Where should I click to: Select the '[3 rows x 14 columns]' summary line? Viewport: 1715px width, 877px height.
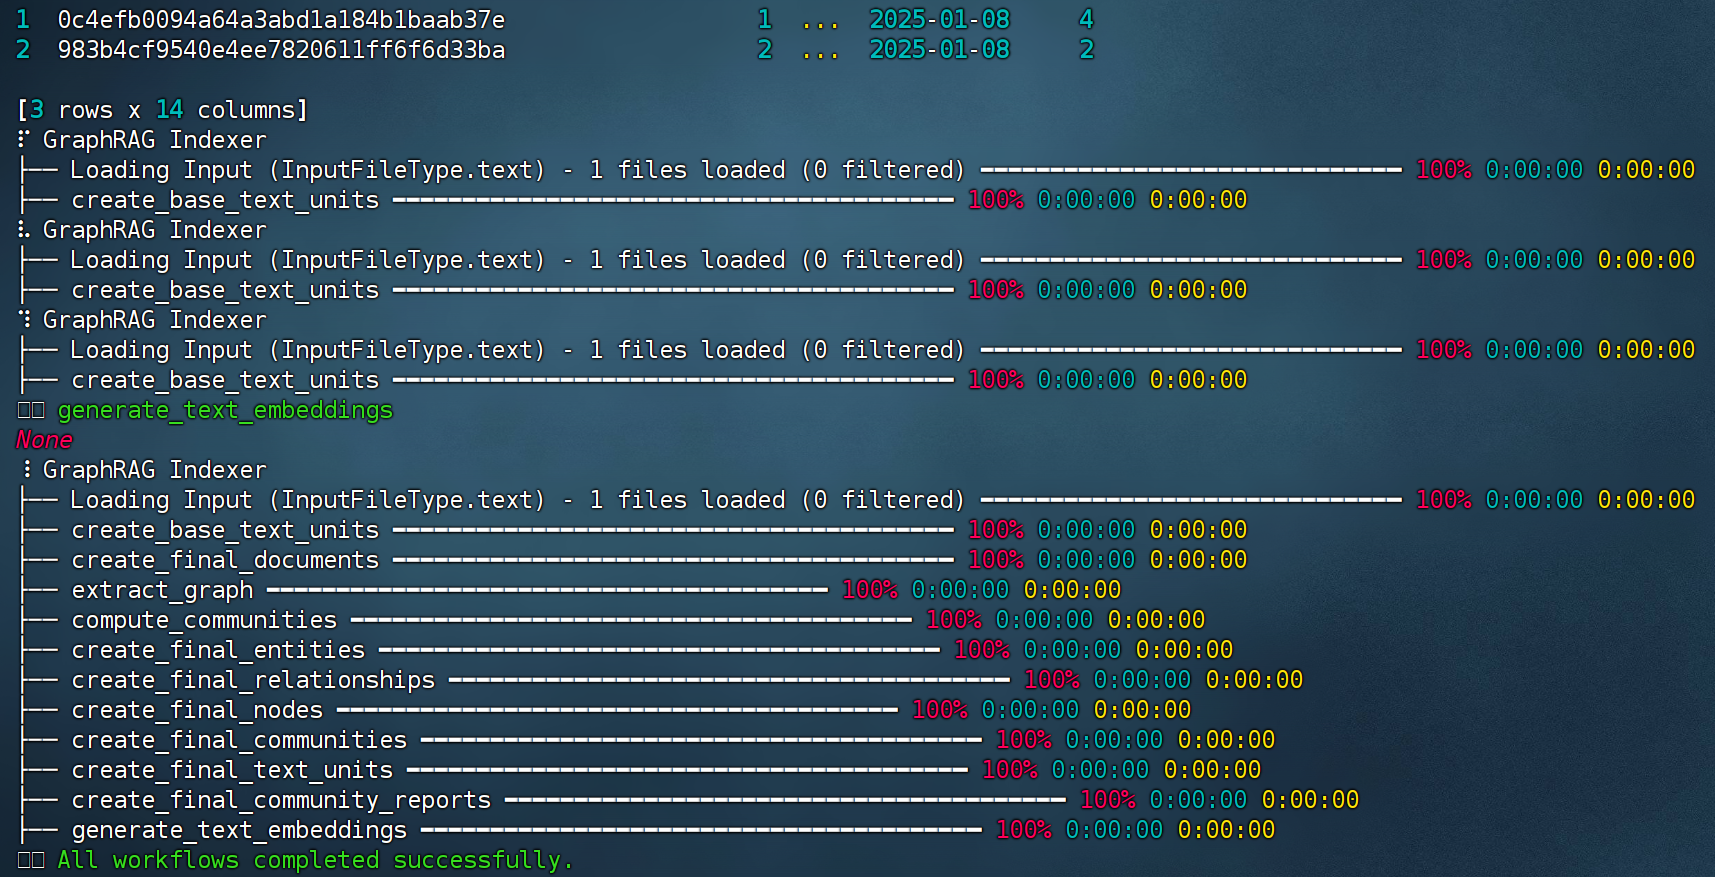(x=162, y=110)
